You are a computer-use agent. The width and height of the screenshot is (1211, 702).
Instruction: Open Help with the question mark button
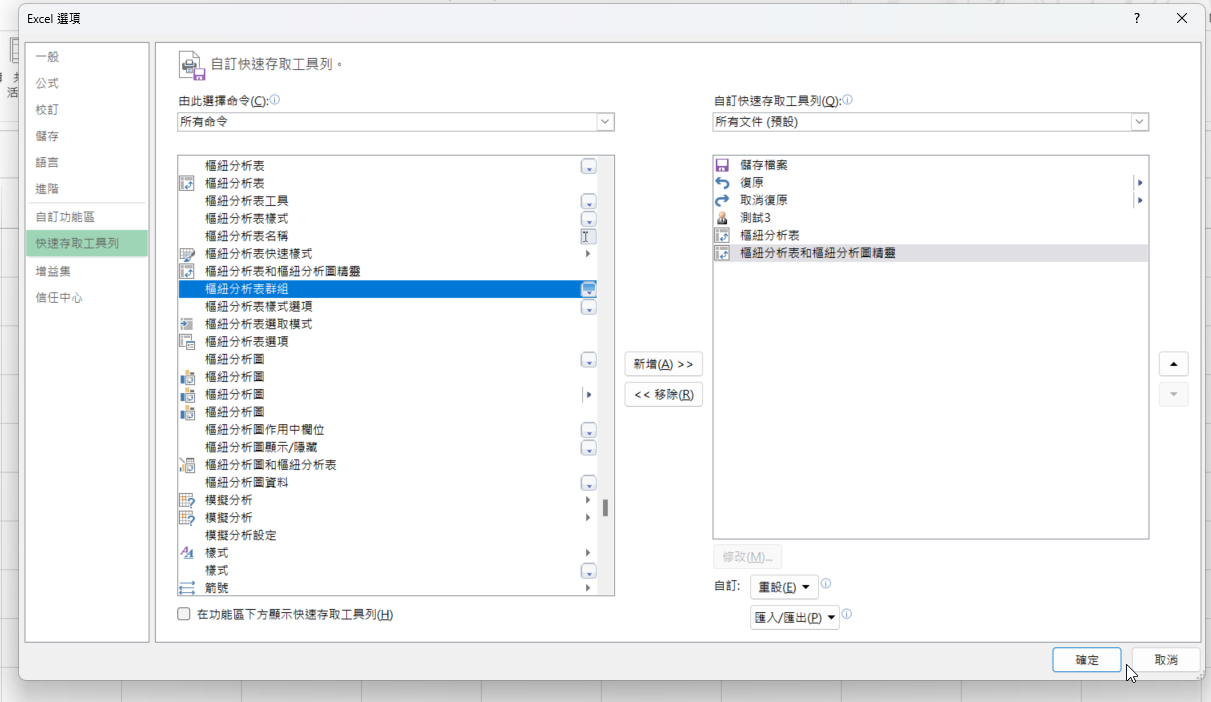1137,18
